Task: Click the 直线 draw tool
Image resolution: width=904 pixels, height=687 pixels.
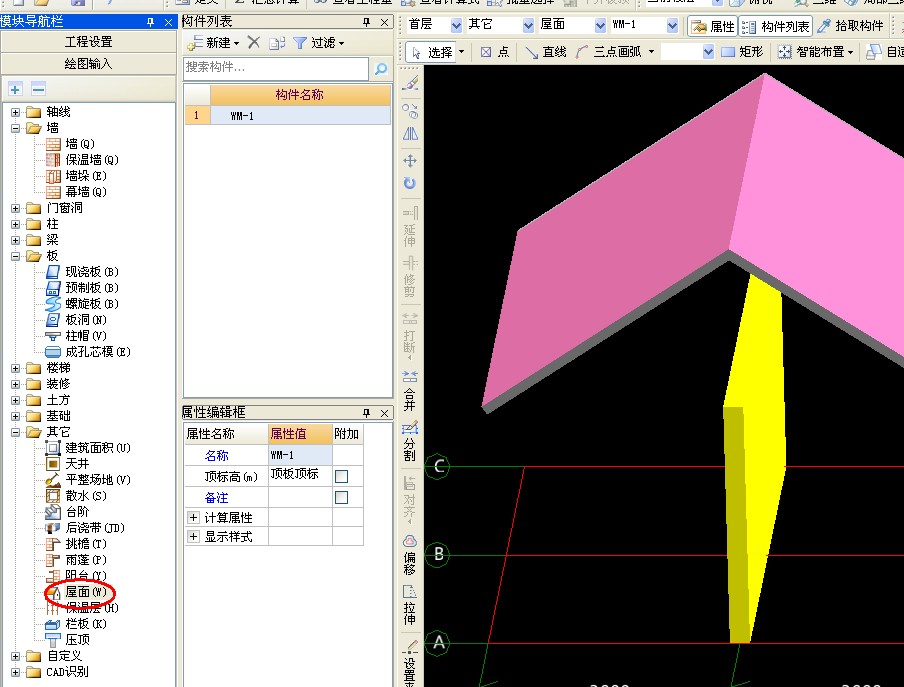Action: [546, 52]
